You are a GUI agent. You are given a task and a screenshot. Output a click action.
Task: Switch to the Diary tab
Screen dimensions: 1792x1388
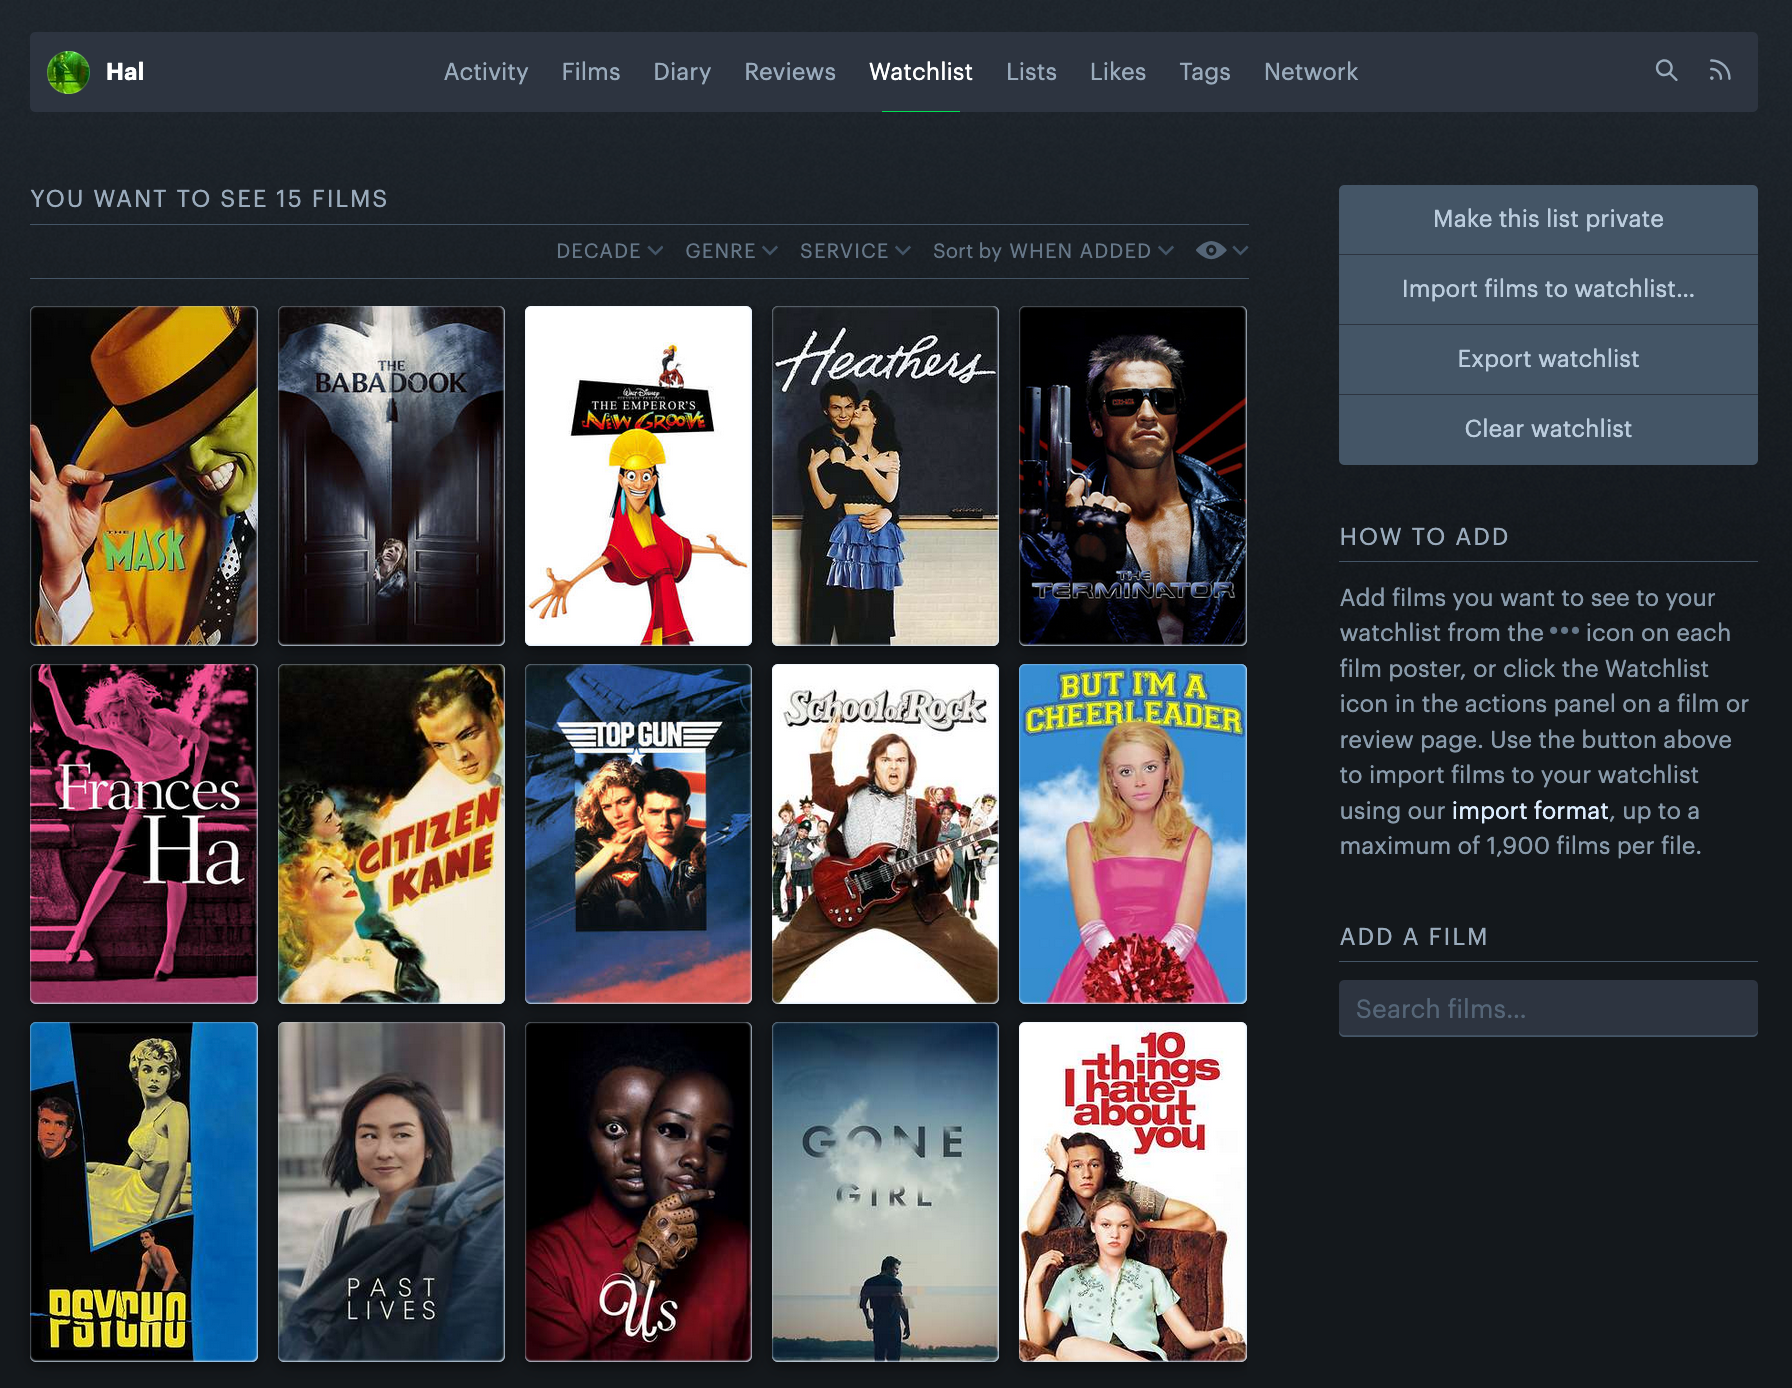[682, 72]
